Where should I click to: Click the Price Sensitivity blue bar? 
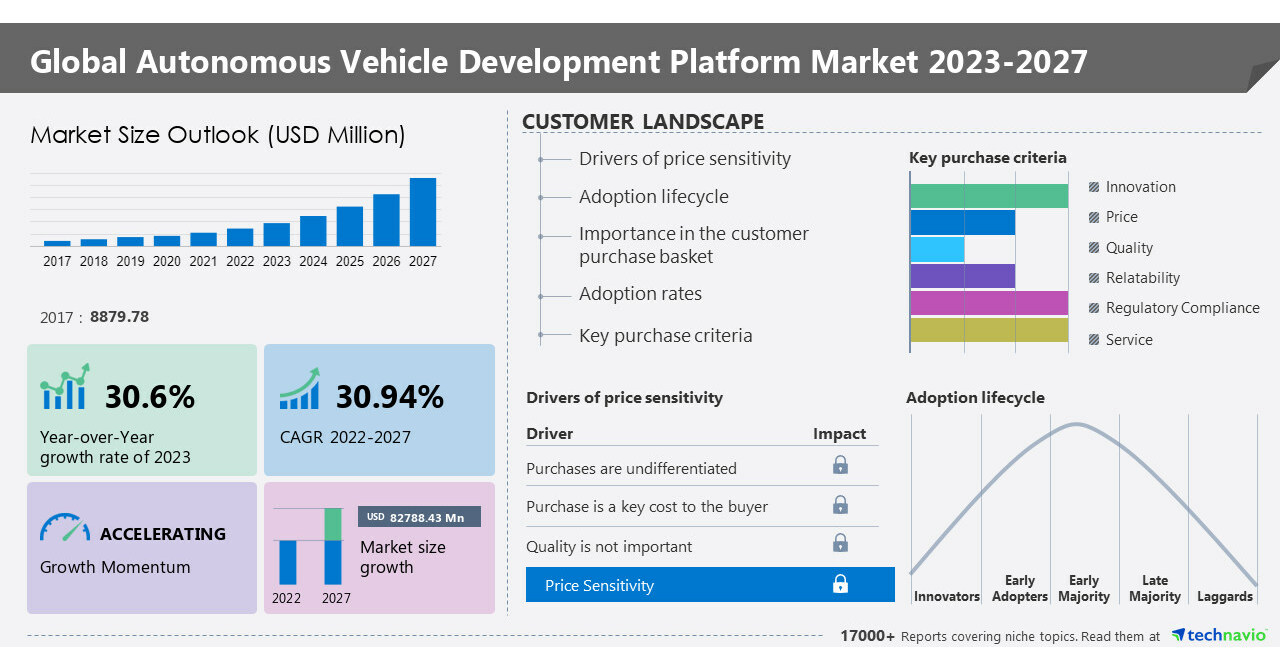(710, 585)
